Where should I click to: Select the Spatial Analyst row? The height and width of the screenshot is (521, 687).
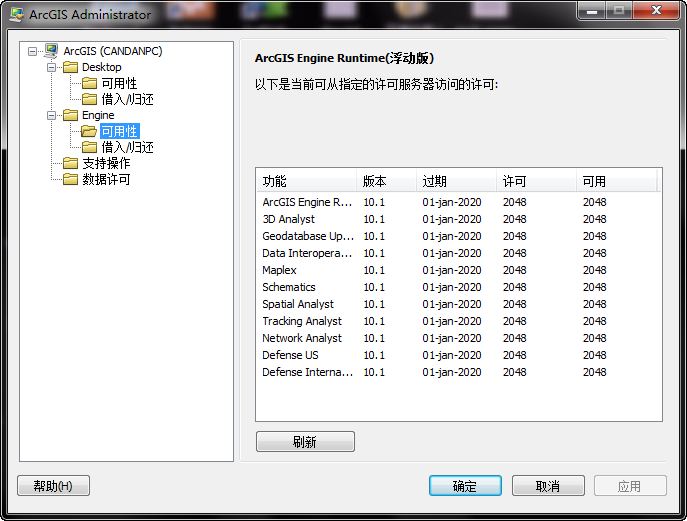(x=458, y=304)
